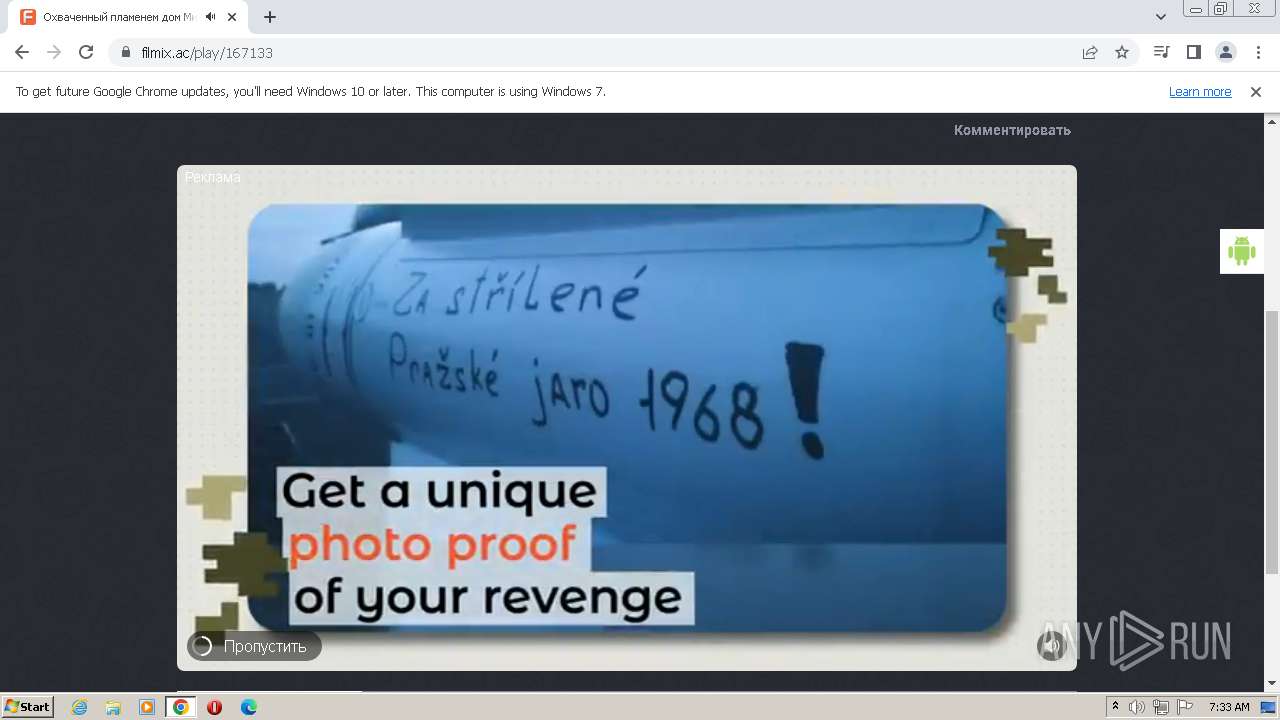The image size is (1280, 720).
Task: Mute the tab audio icon
Action: pos(211,17)
